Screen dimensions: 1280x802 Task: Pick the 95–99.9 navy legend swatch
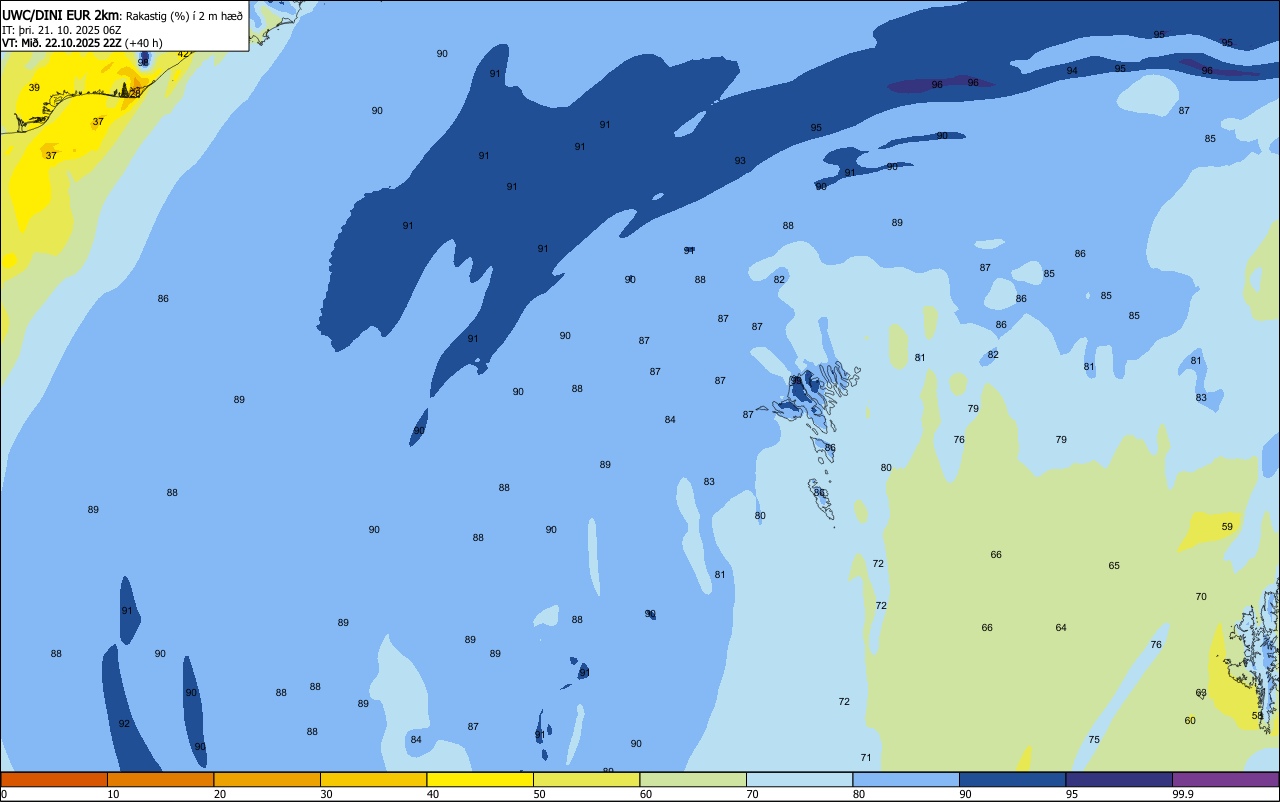1119,779
